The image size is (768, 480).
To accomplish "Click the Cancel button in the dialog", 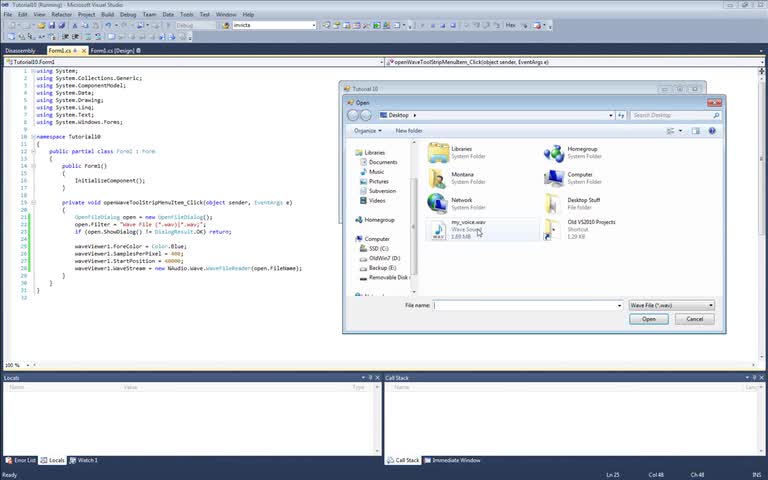I will click(x=694, y=319).
